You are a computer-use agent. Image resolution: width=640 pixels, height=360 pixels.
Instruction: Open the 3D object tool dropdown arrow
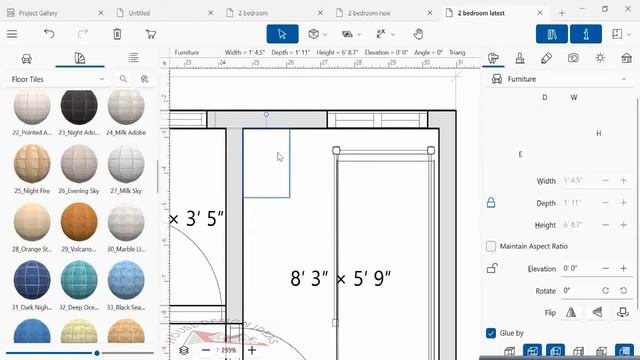(325, 35)
